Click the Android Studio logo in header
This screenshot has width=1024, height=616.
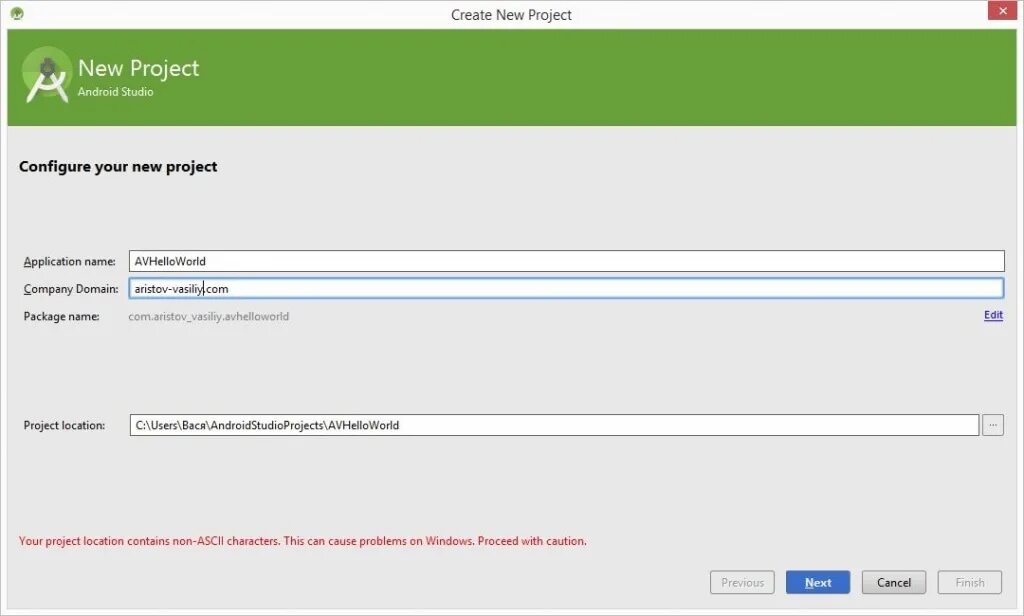(x=46, y=76)
